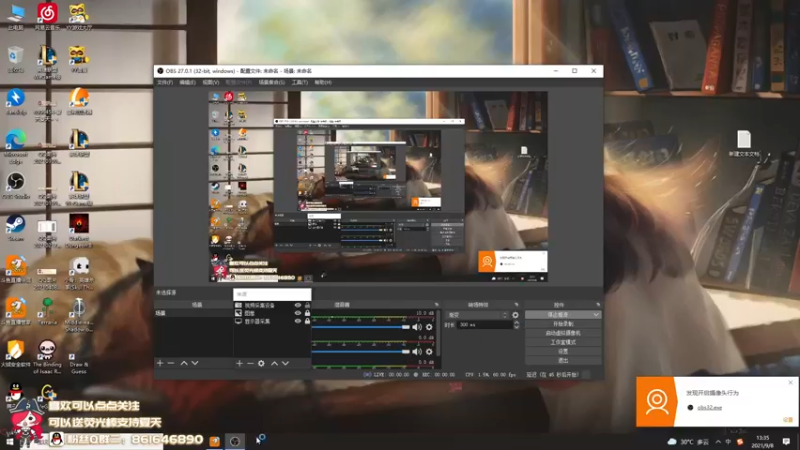
Task: Pop out the scene transitions dock
Action: 516,305
